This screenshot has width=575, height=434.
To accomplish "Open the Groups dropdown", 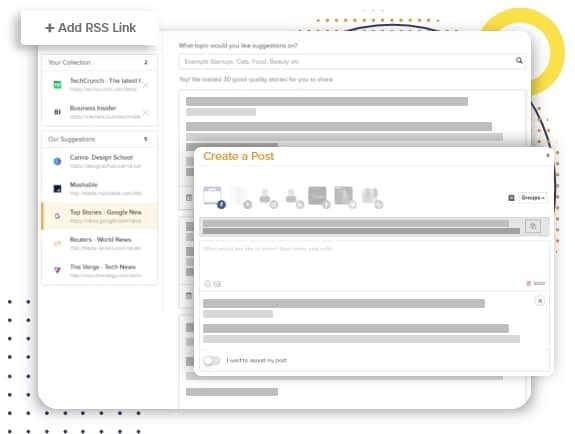I will pyautogui.click(x=533, y=198).
